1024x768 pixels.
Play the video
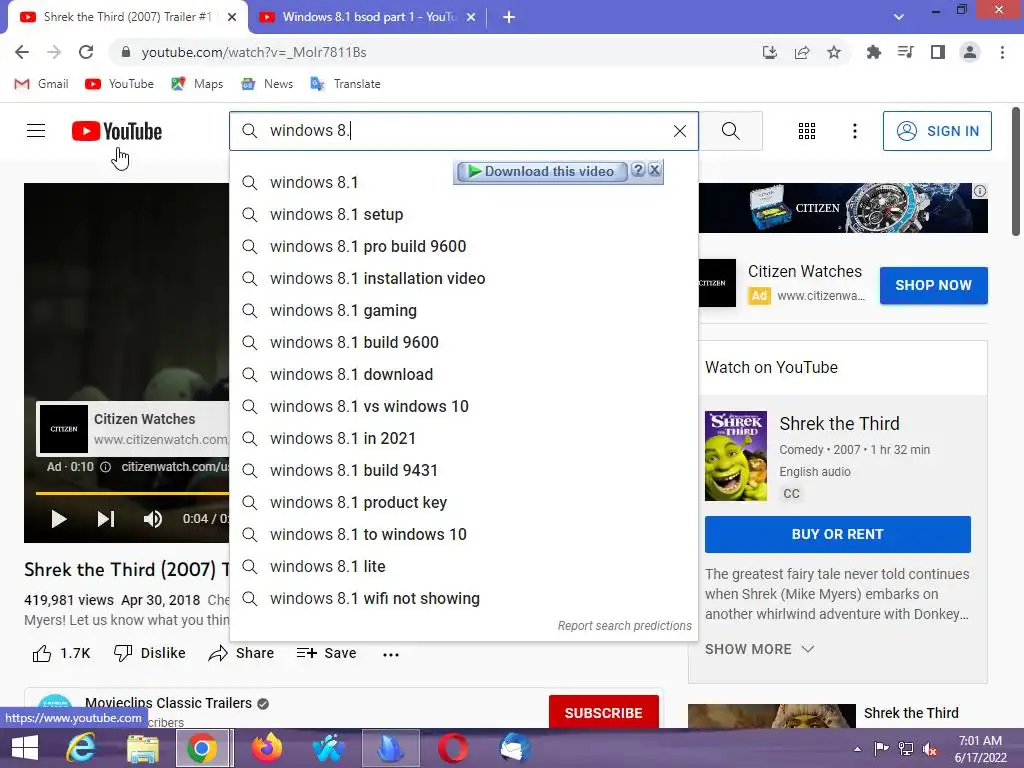(x=59, y=519)
